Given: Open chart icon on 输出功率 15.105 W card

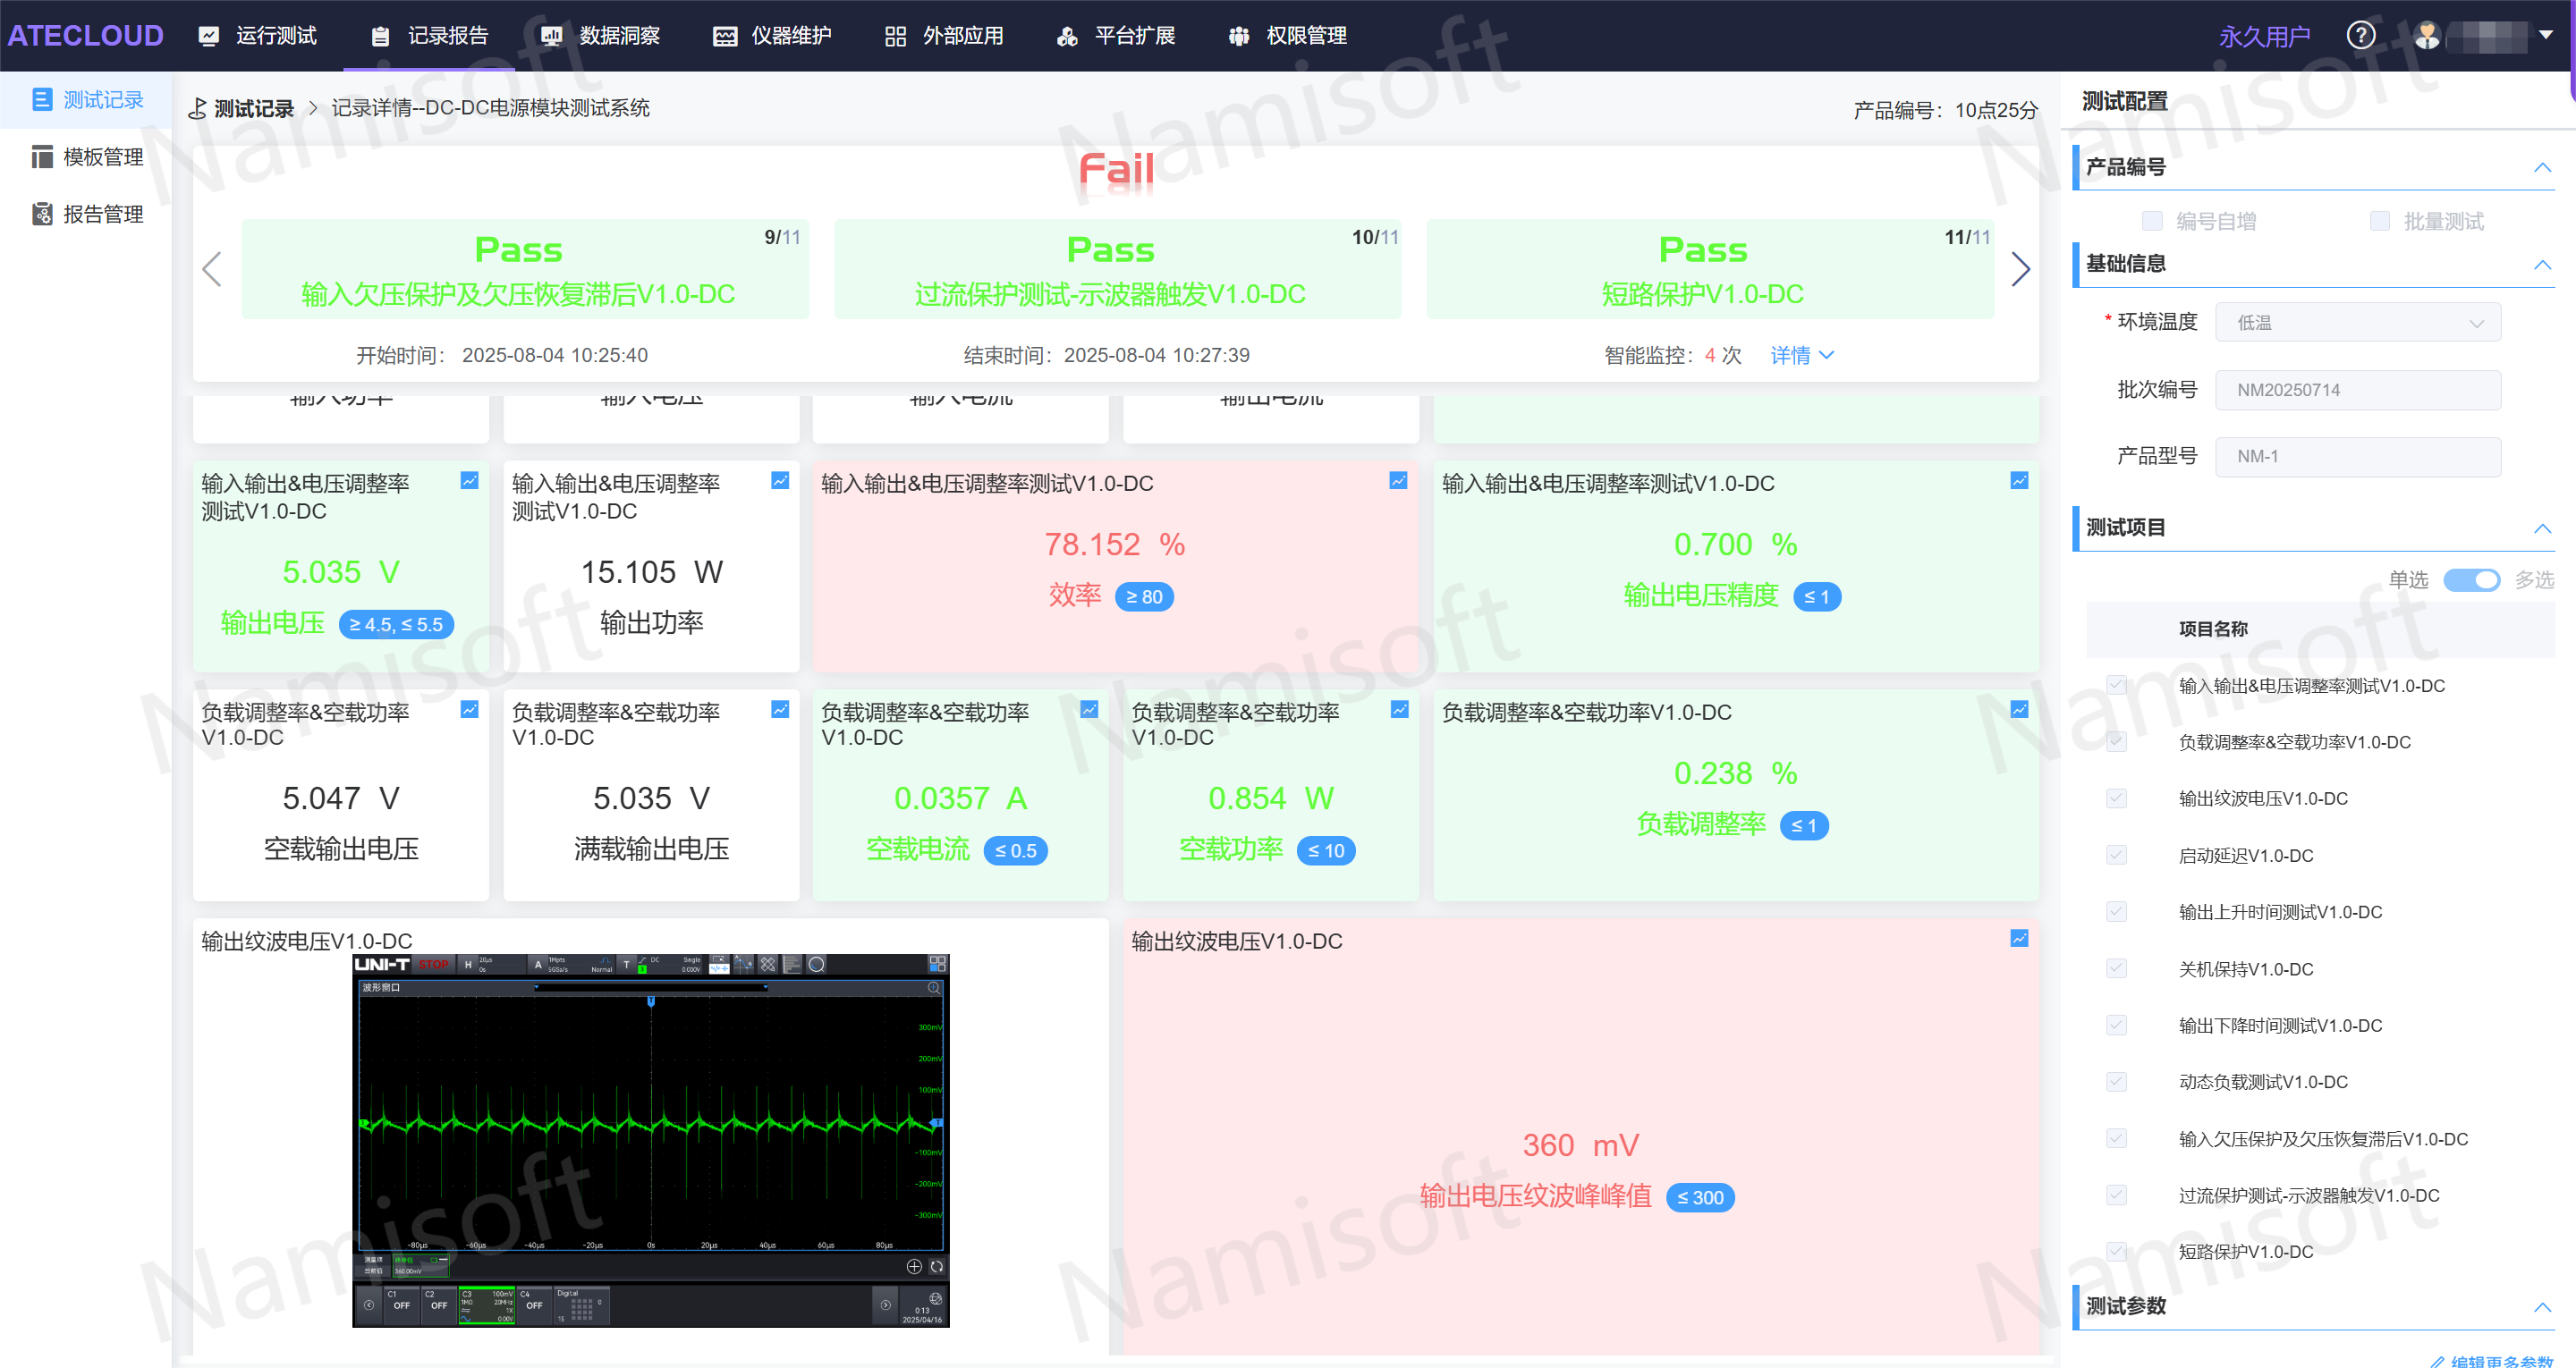Looking at the screenshot, I should [x=780, y=481].
